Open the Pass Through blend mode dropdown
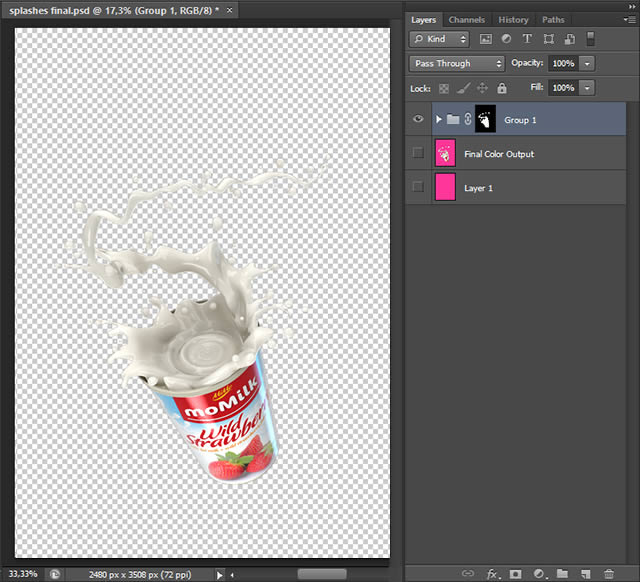The width and height of the screenshot is (640, 582). click(x=457, y=64)
